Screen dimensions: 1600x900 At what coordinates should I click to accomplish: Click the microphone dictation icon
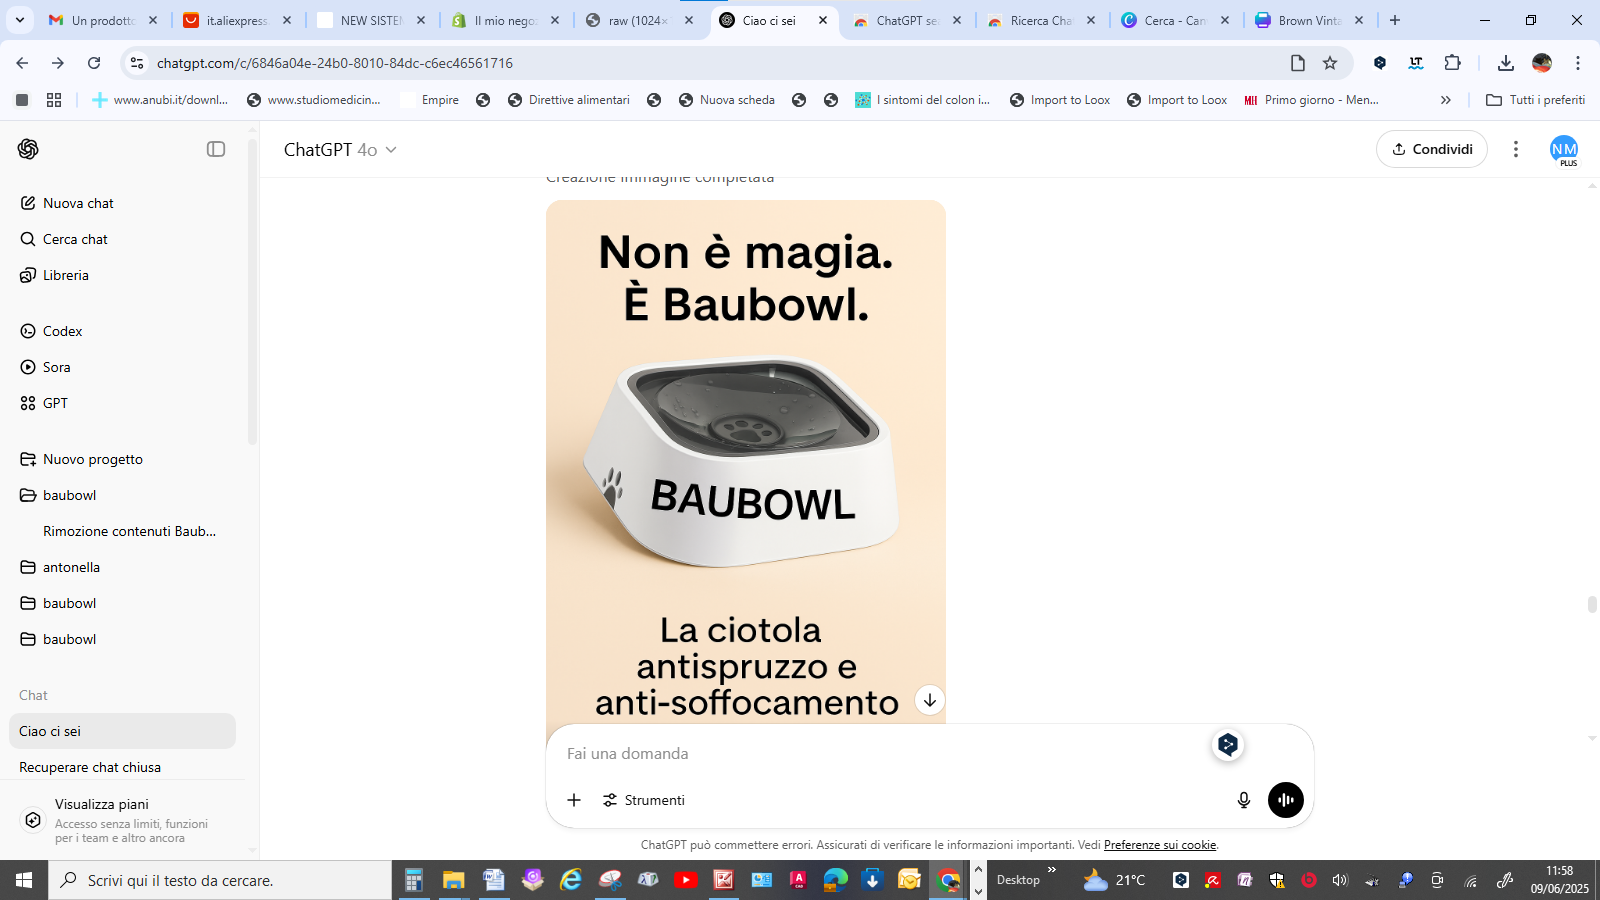coord(1243,800)
